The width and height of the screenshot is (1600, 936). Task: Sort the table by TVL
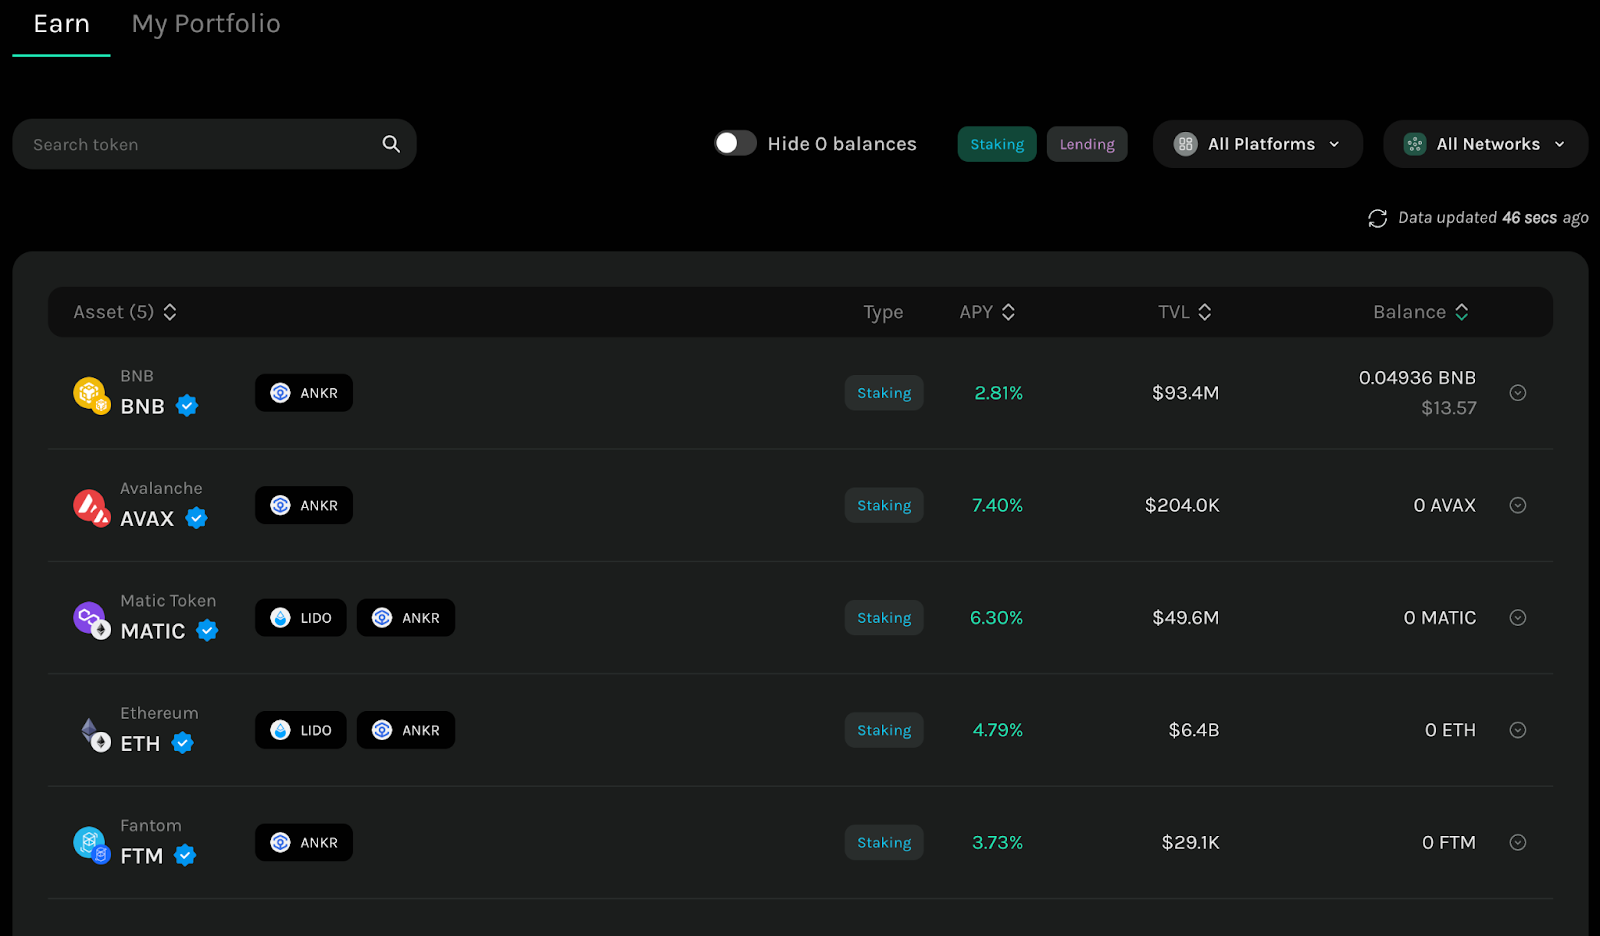(1185, 312)
